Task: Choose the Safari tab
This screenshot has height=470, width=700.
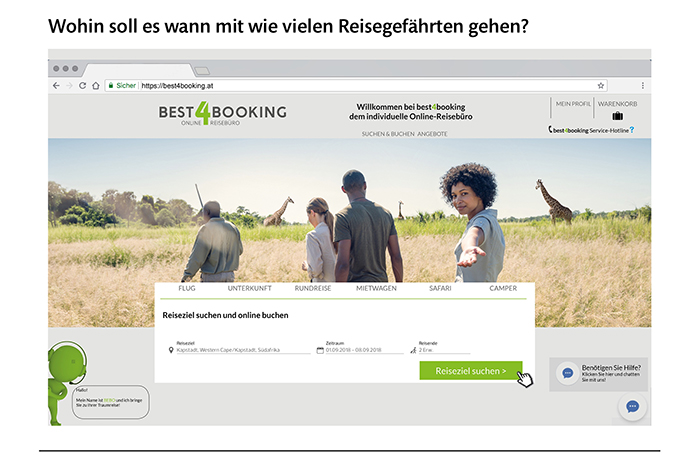Action: (440, 288)
